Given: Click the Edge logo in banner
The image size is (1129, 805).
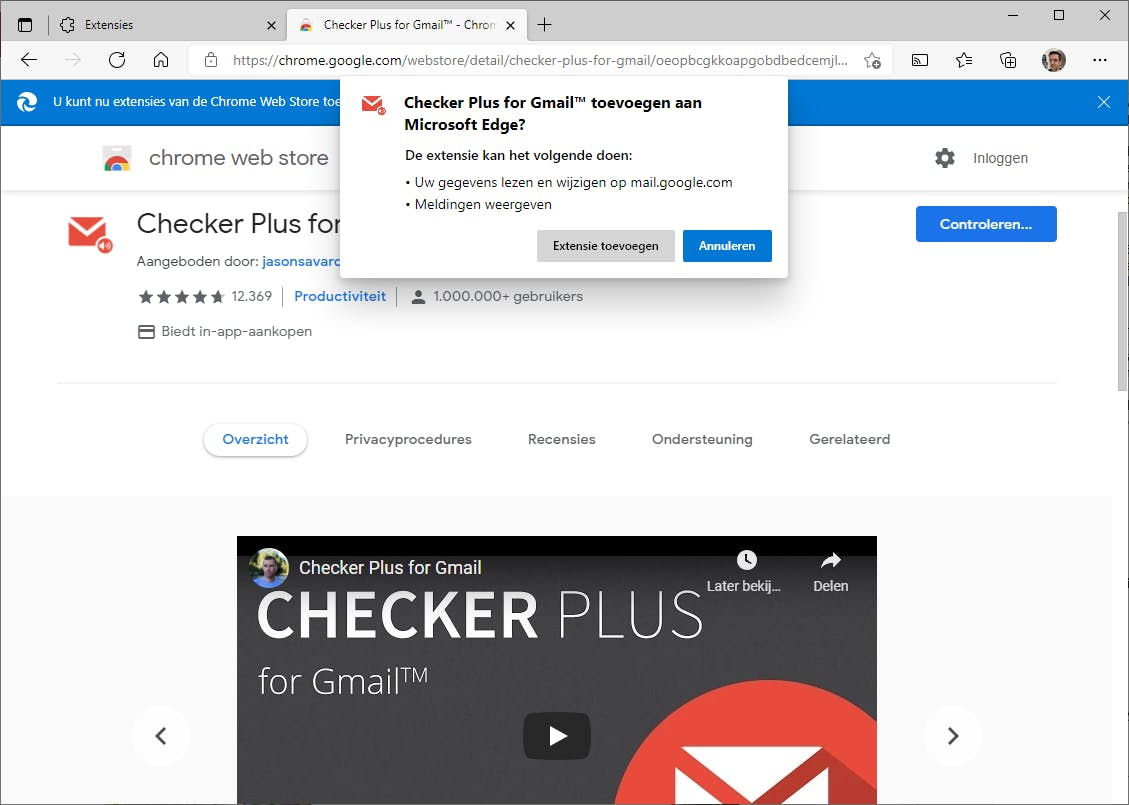Looking at the screenshot, I should [x=27, y=102].
